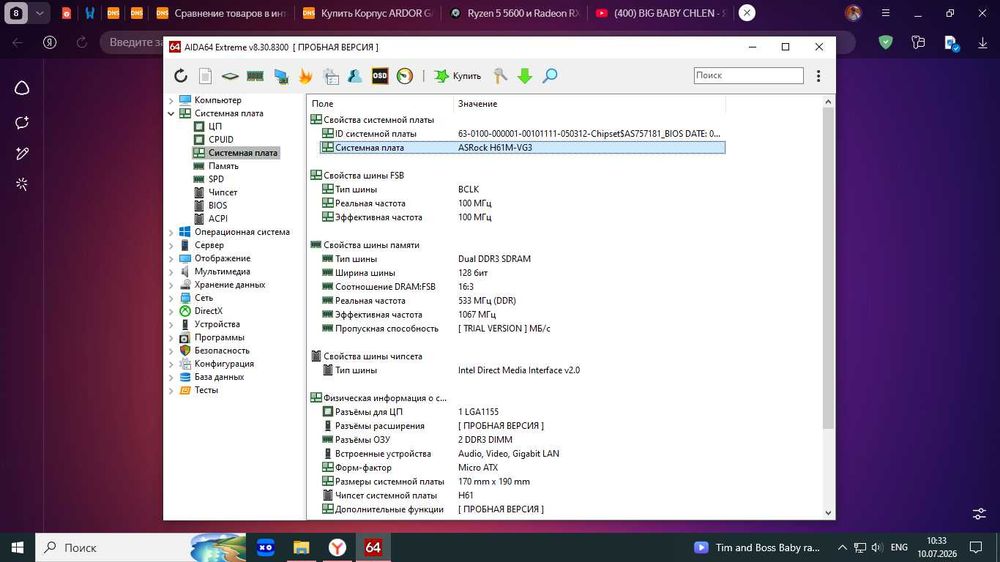This screenshot has width=1000, height=562.
Task: Open preferences wrench icon in toolbar
Action: tap(500, 76)
